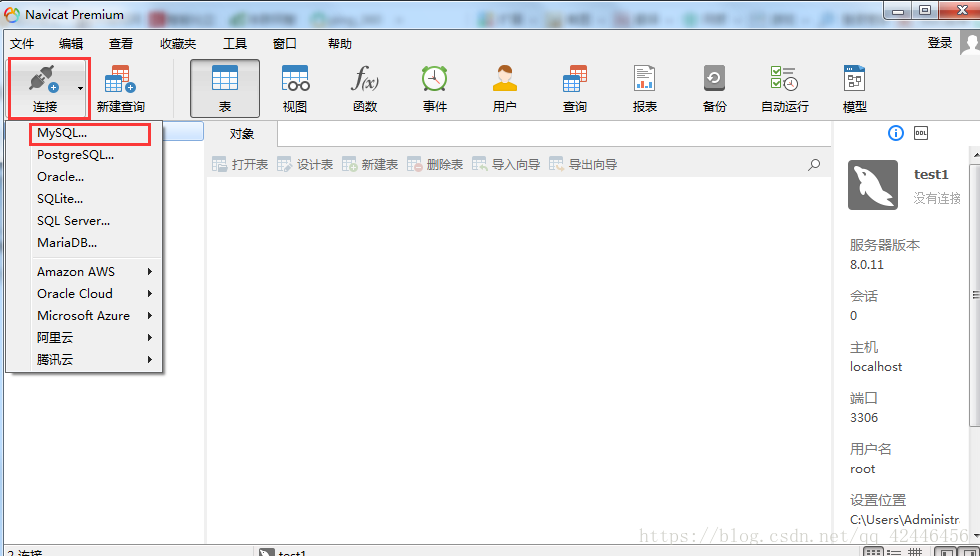Open the Event (事件) clock icon

[x=434, y=79]
